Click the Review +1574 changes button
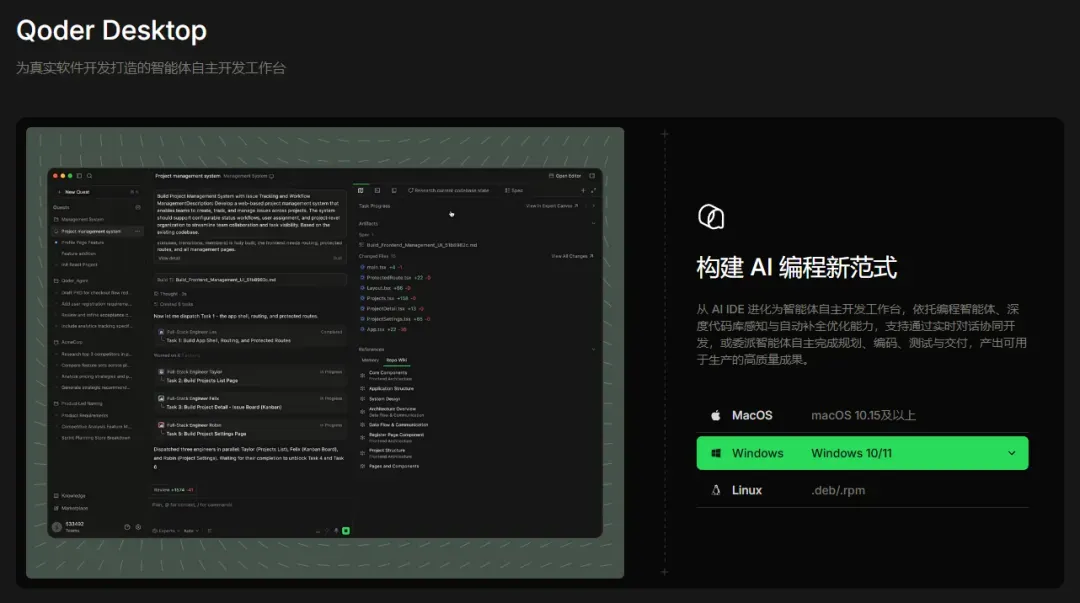 click(174, 490)
